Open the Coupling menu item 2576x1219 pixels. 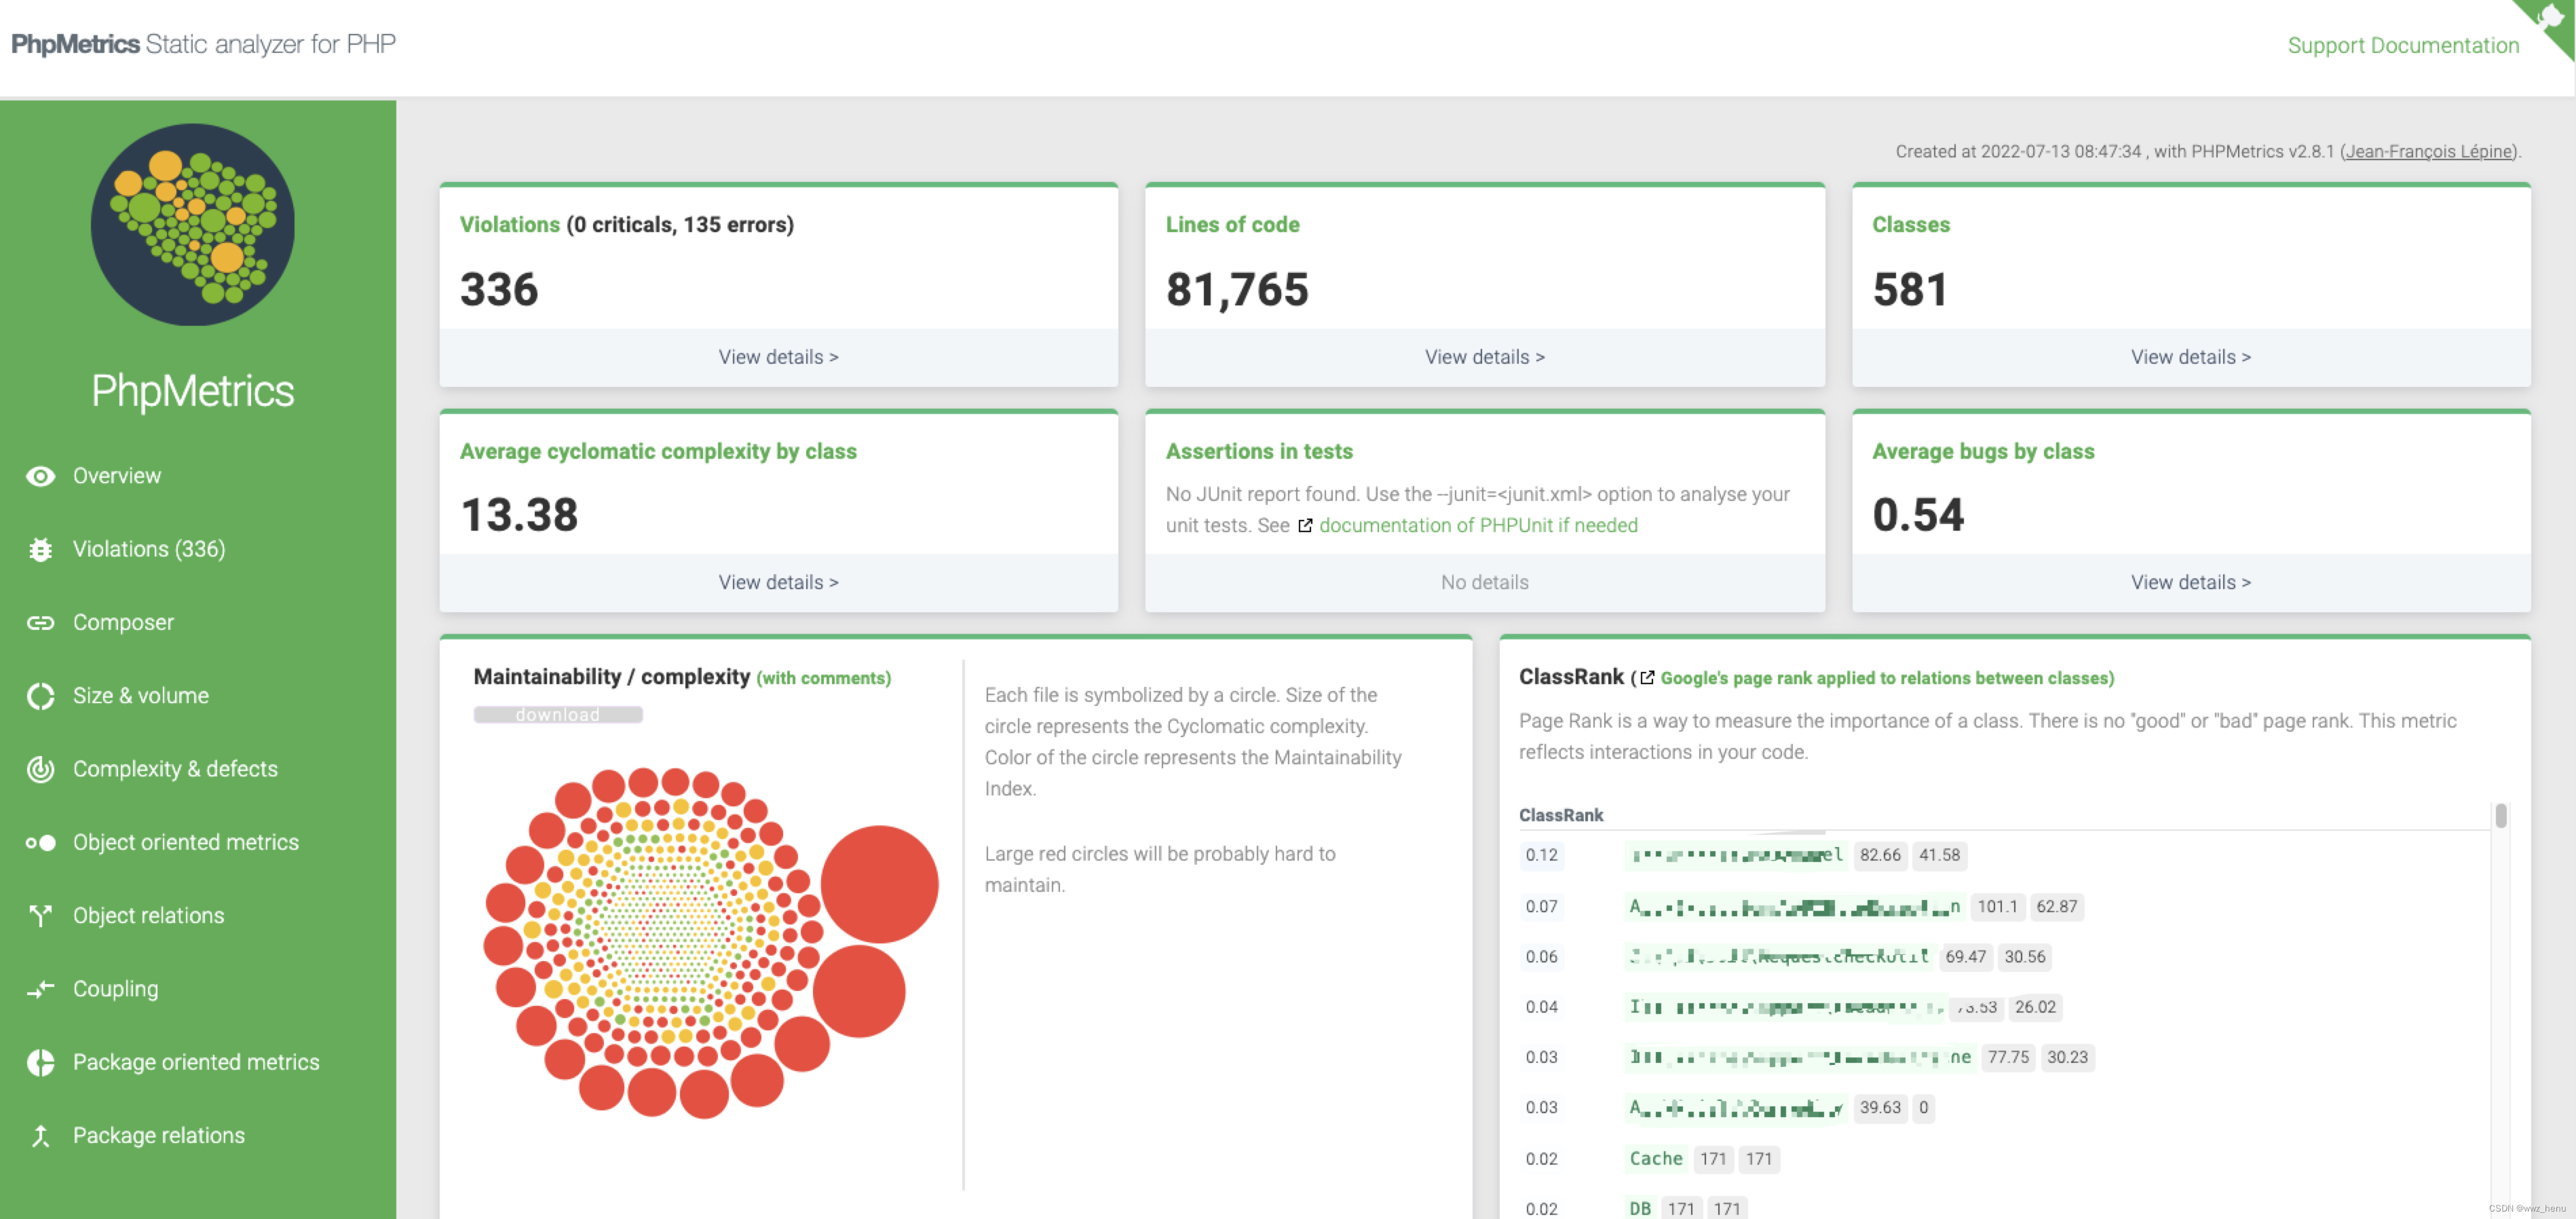(115, 989)
